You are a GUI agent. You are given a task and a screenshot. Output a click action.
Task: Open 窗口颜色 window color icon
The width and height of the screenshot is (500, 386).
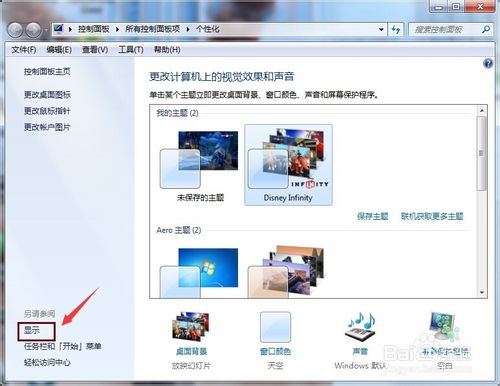(x=275, y=327)
